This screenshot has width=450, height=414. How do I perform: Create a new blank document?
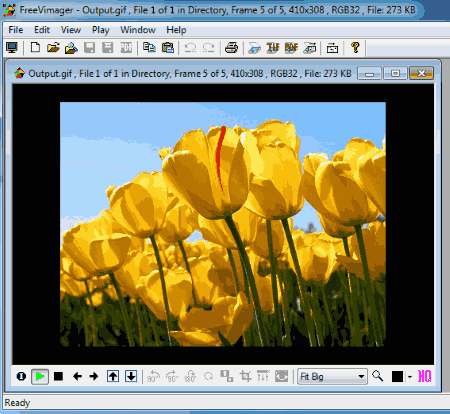(35, 48)
